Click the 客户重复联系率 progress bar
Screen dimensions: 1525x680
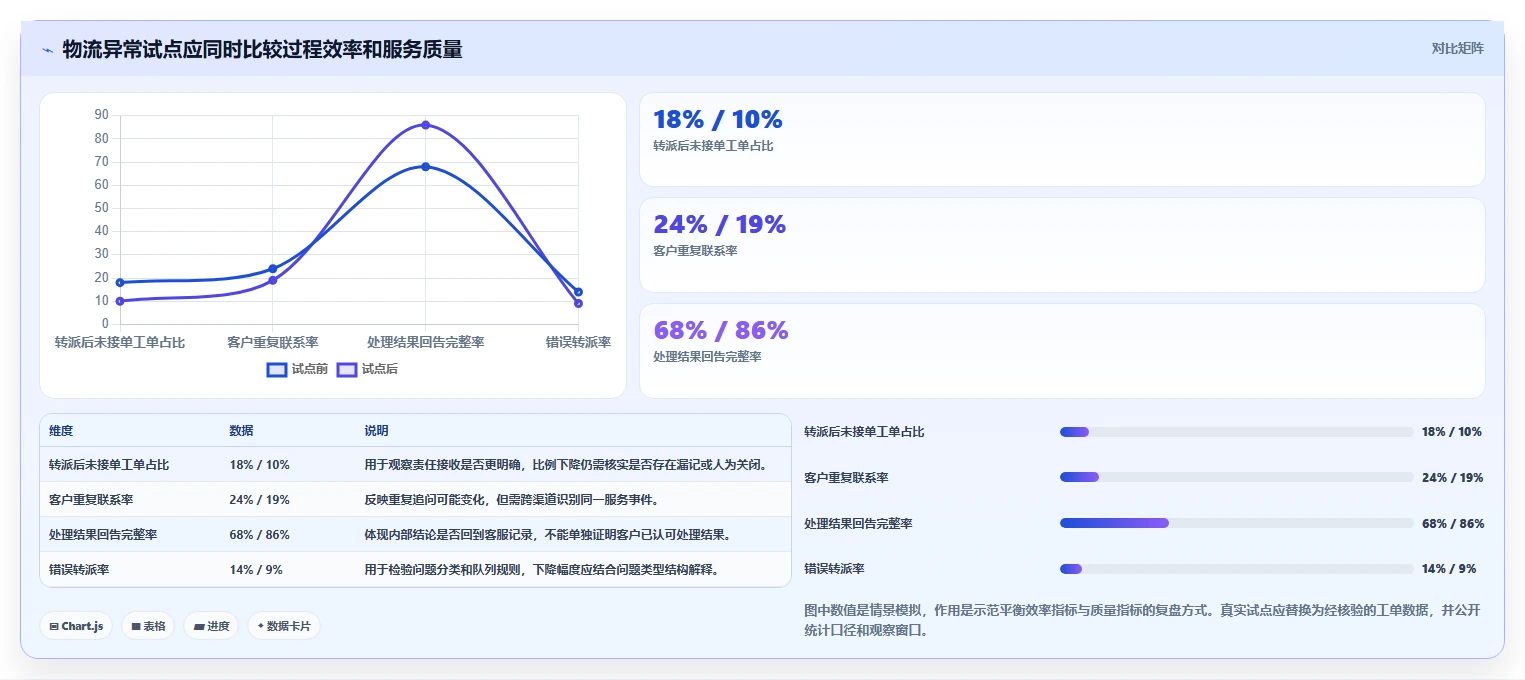[1236, 477]
